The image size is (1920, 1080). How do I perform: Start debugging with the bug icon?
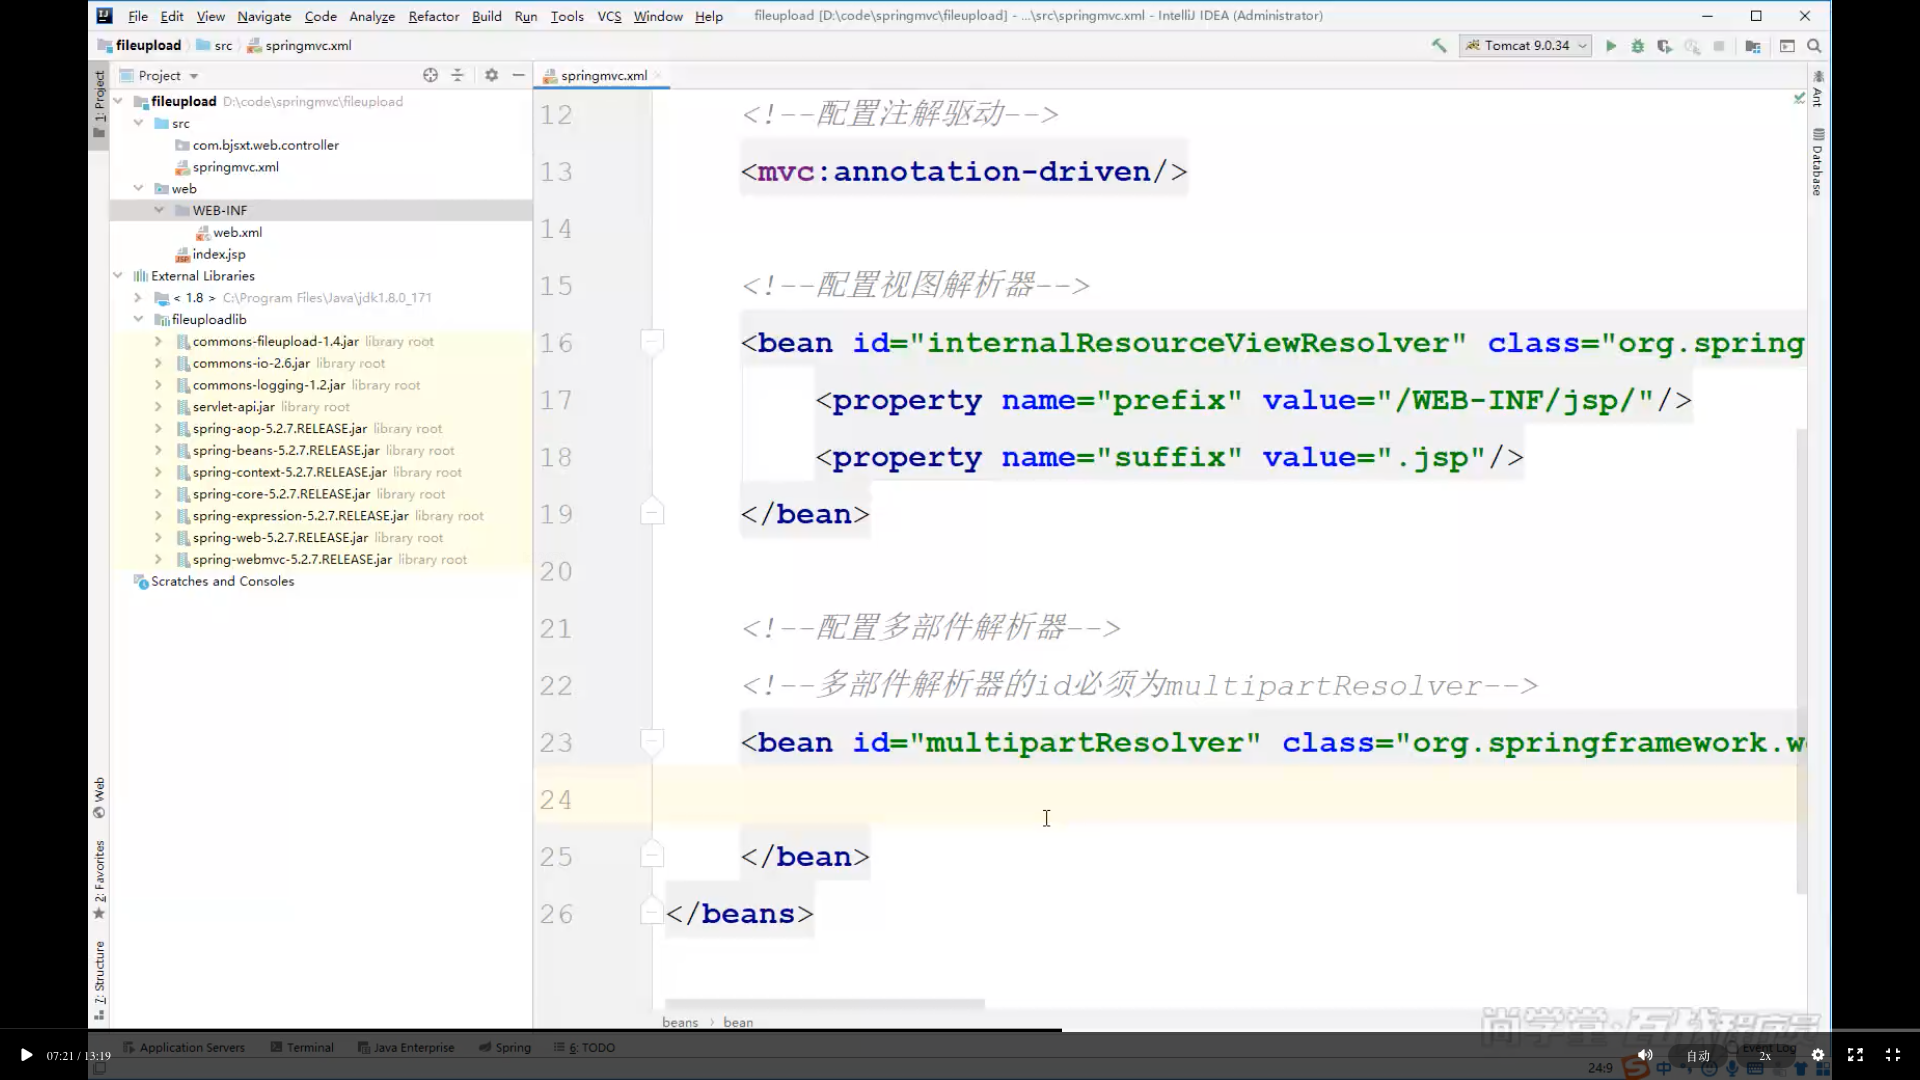tap(1638, 46)
